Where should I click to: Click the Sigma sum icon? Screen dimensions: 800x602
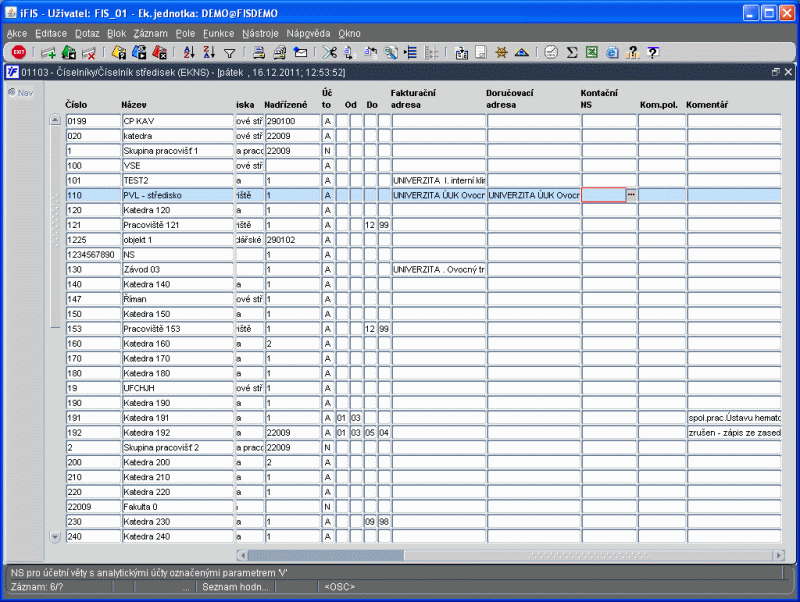point(572,52)
